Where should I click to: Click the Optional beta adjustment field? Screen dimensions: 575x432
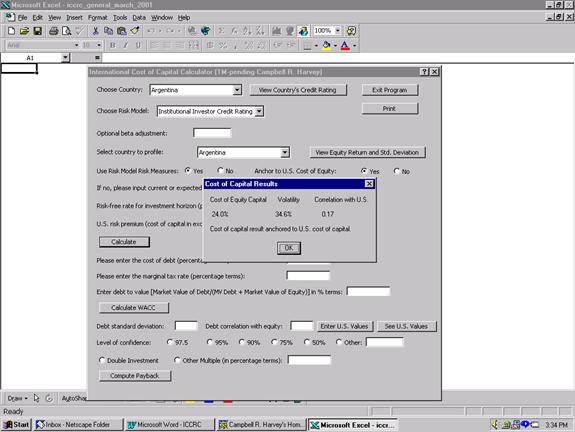pyautogui.click(x=212, y=133)
